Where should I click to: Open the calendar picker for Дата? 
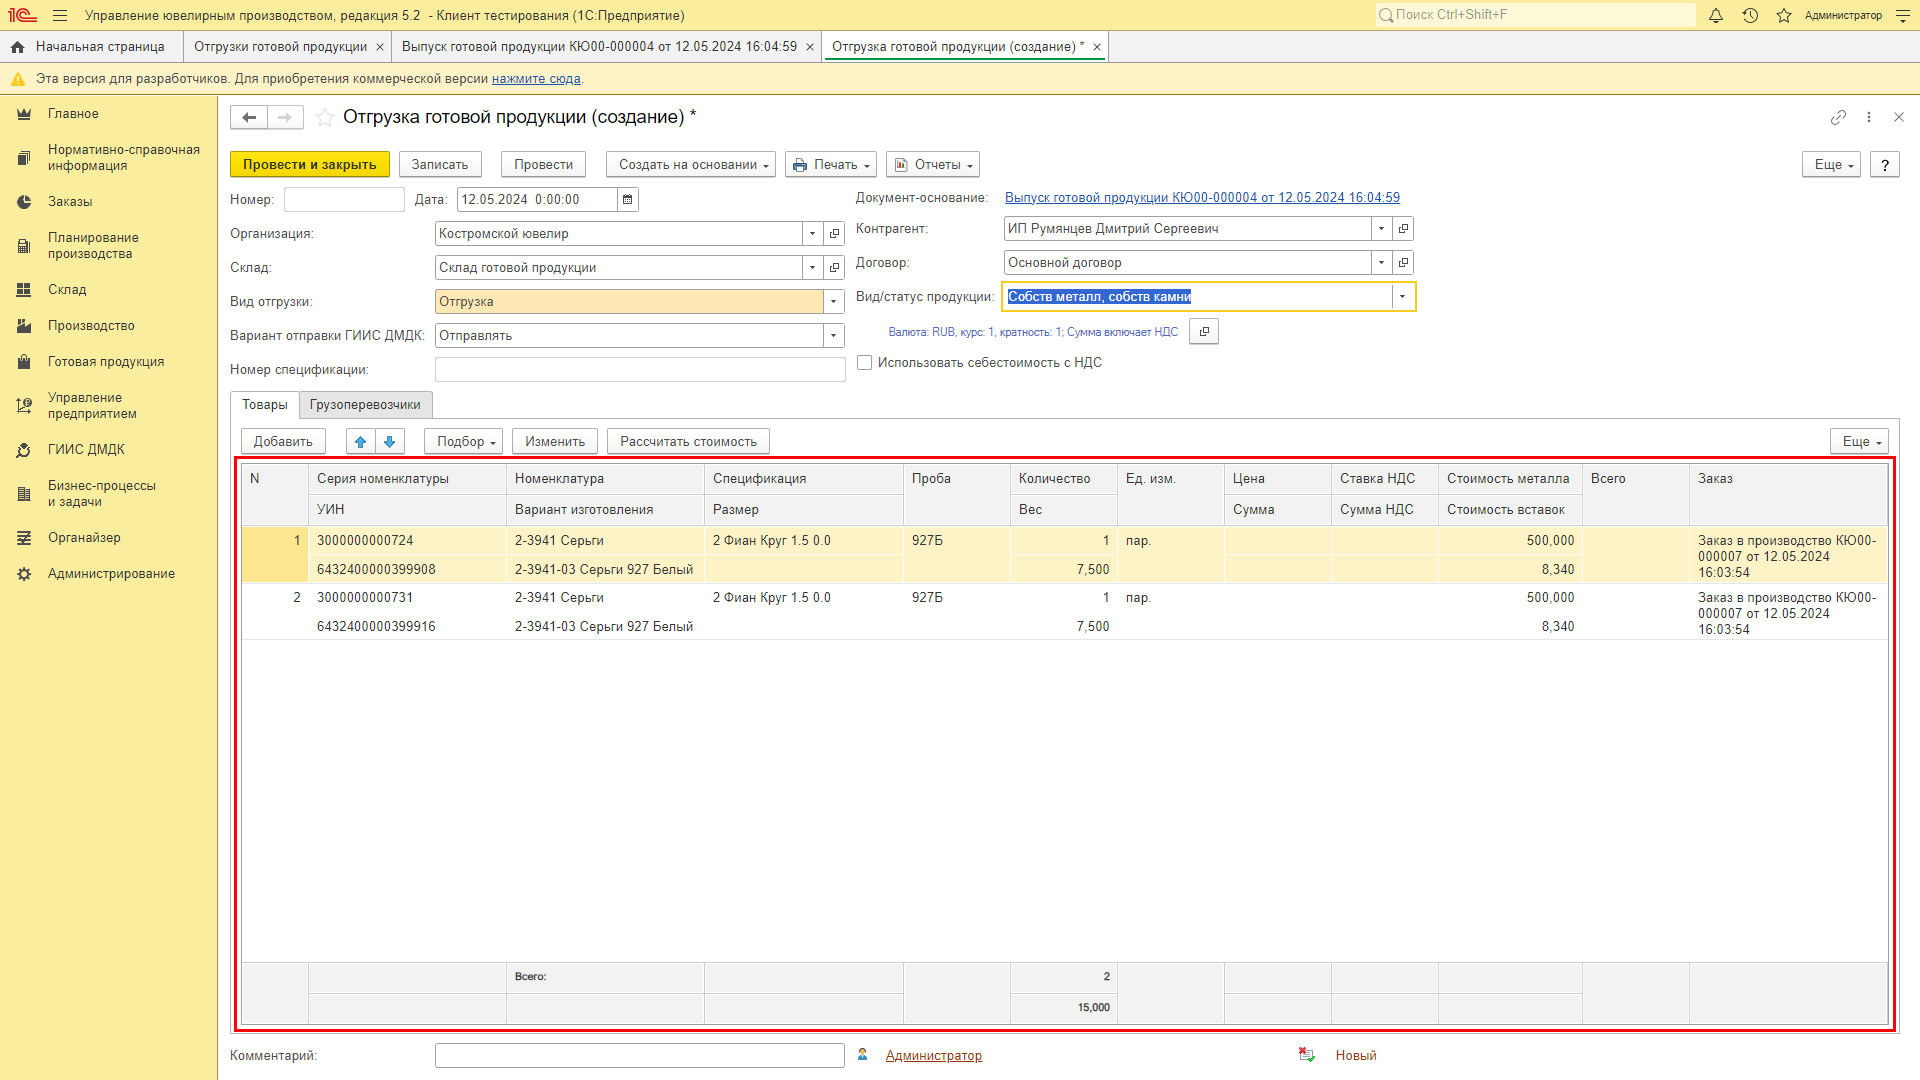click(628, 200)
